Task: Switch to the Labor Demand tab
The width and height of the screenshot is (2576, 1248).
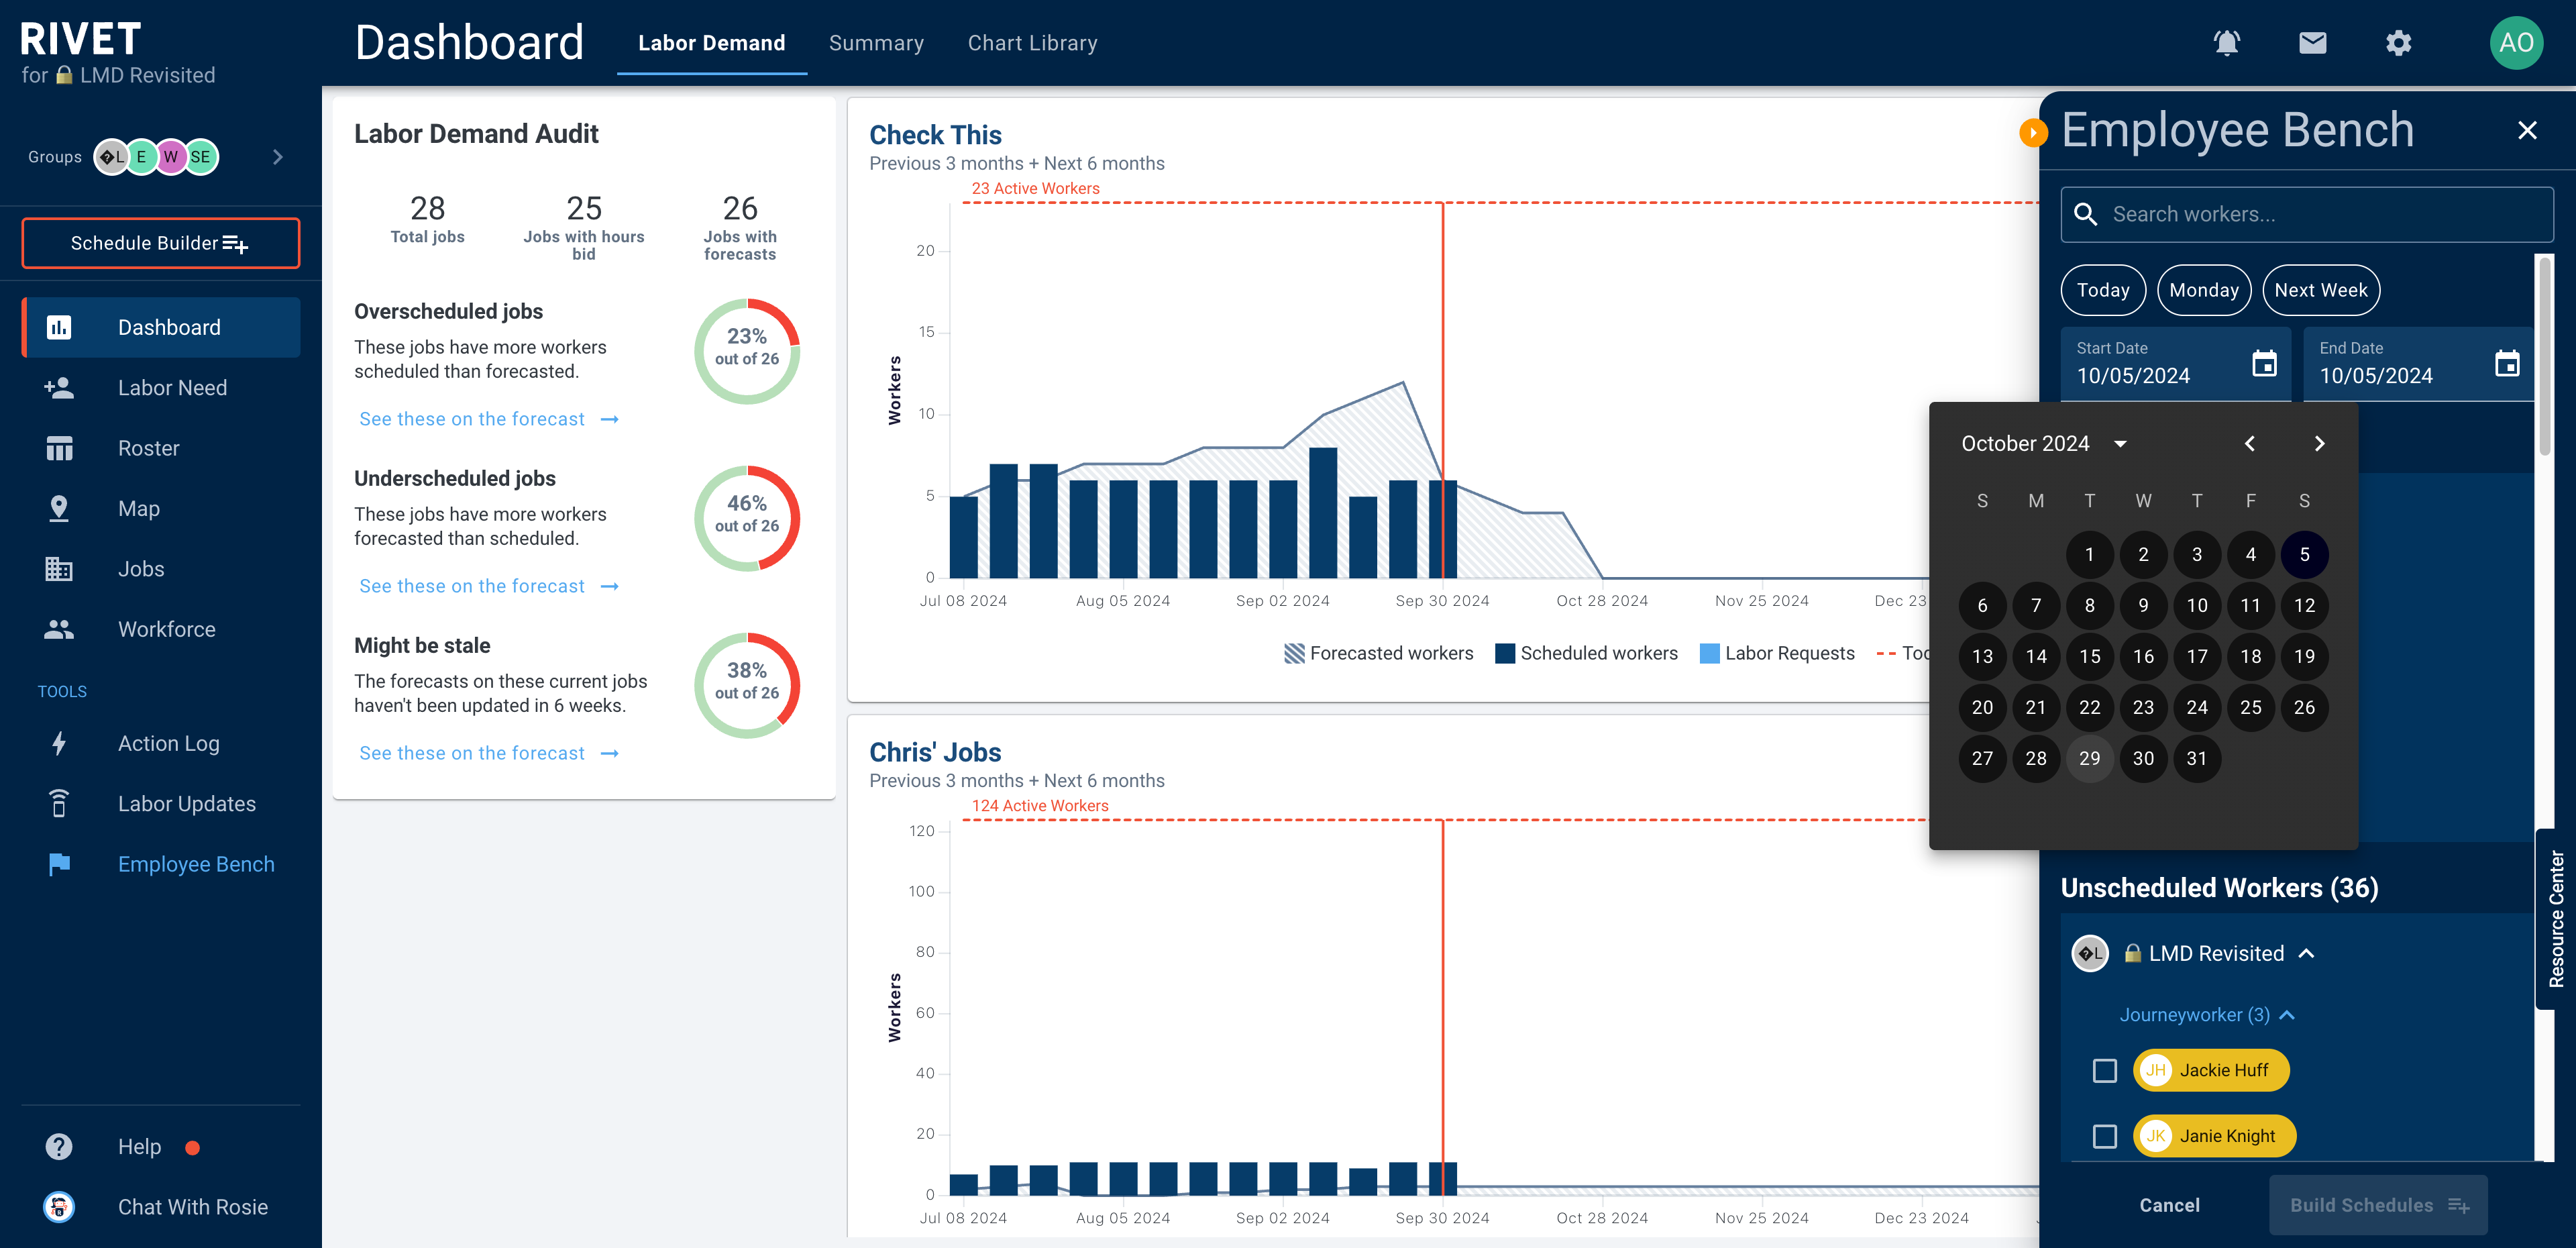Action: 711,43
